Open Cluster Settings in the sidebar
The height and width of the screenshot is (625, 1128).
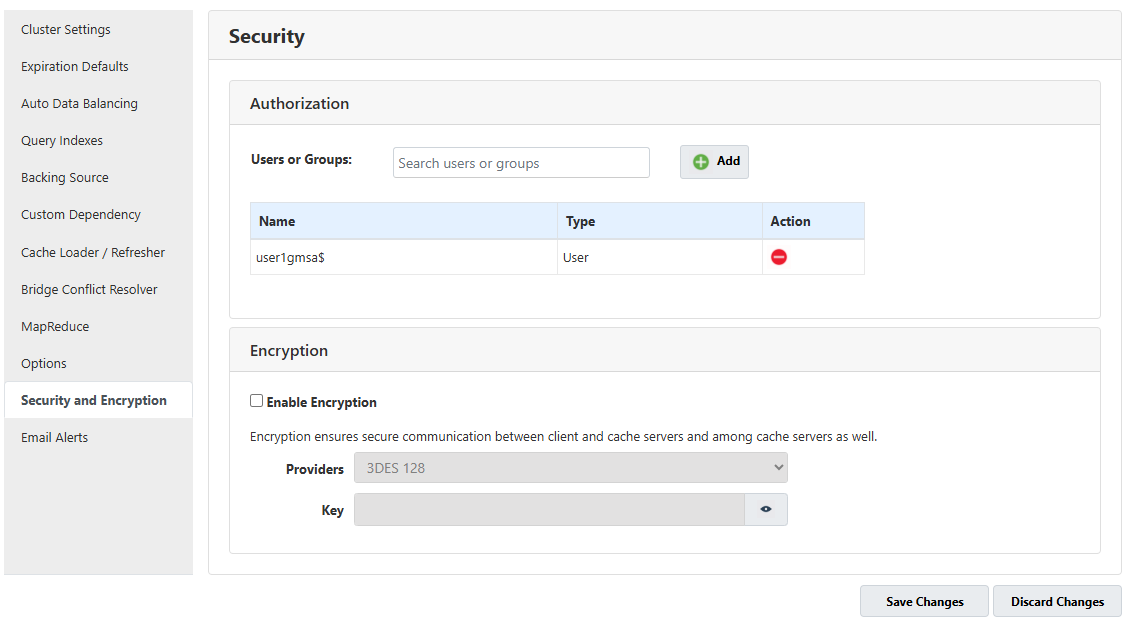(65, 29)
